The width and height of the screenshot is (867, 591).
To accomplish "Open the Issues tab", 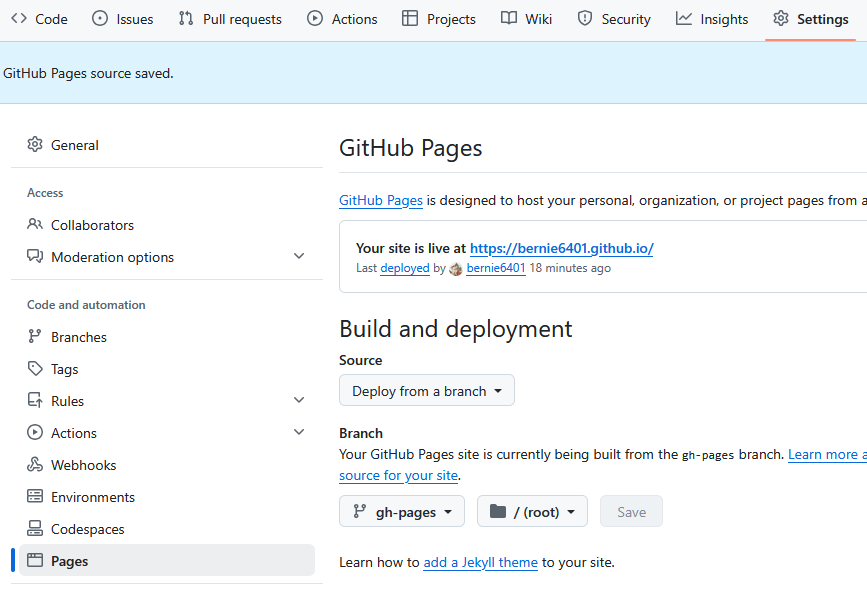I will (122, 19).
